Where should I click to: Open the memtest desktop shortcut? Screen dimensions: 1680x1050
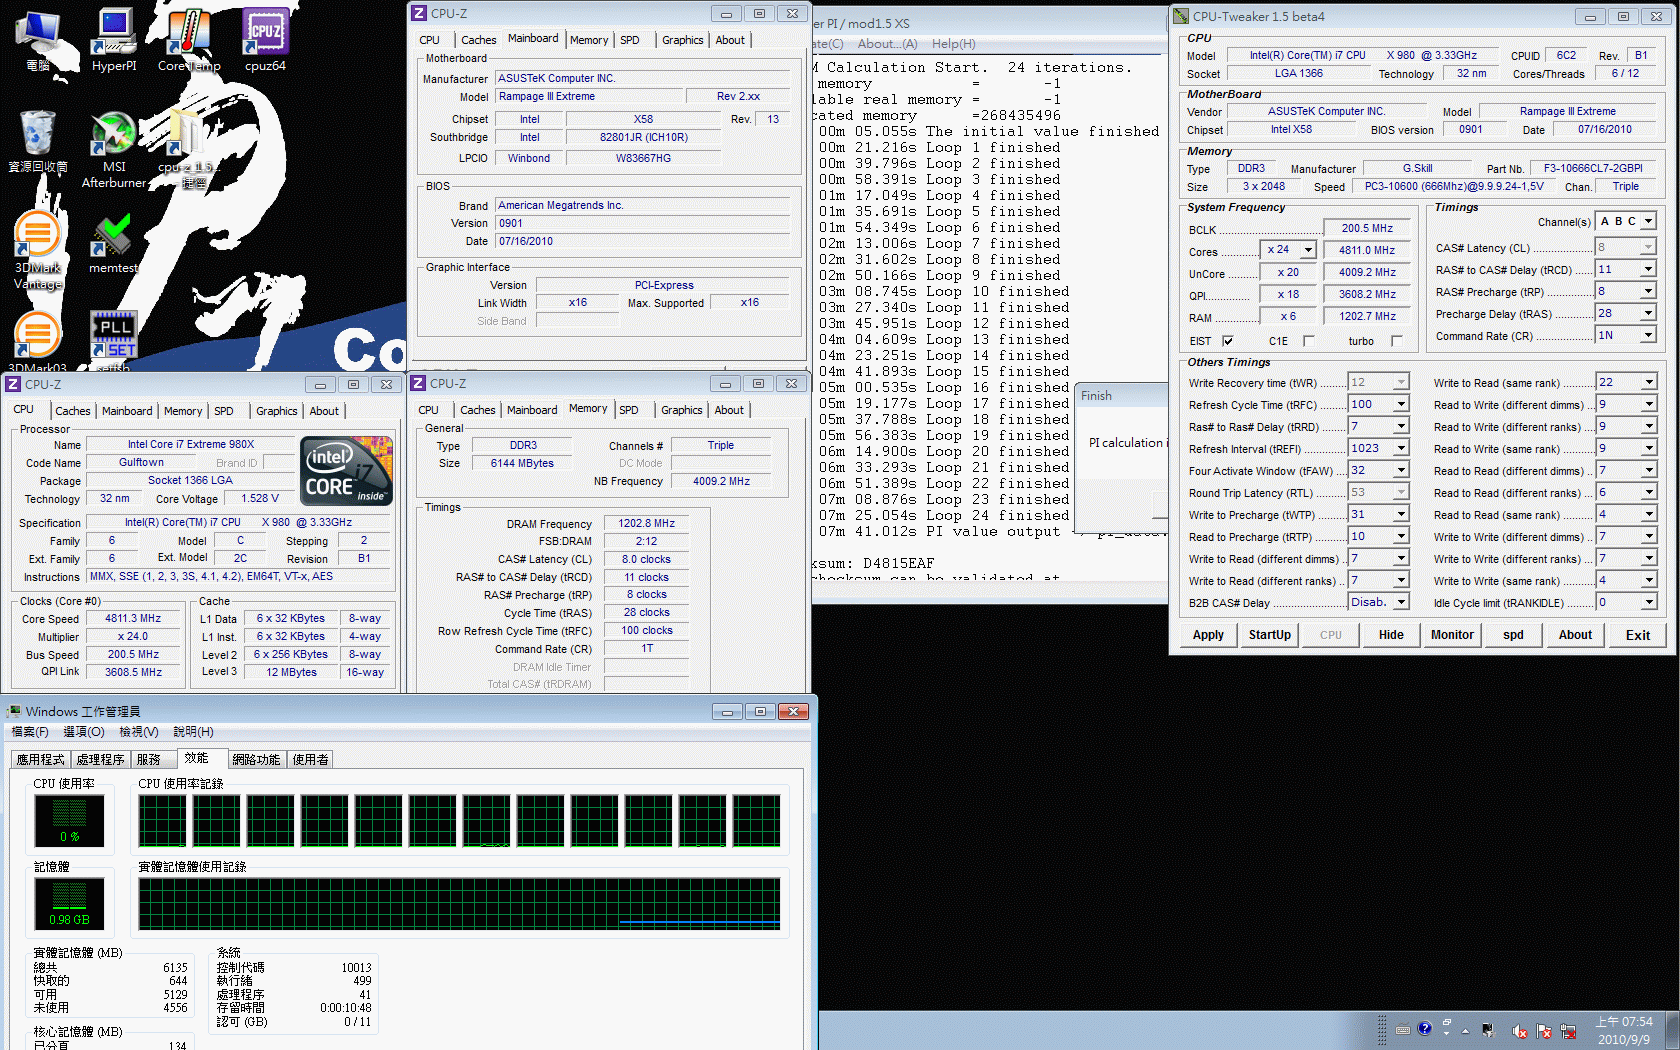click(x=113, y=243)
